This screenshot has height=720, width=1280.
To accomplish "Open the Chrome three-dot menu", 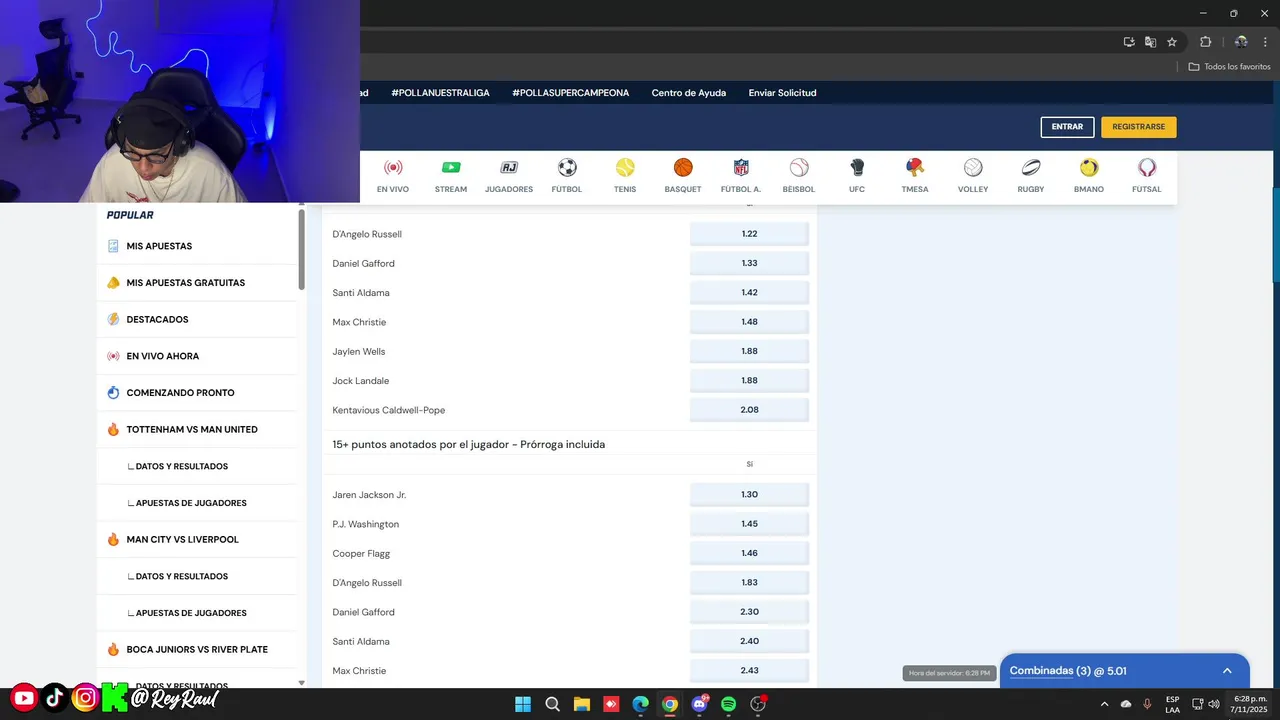I will (1265, 42).
